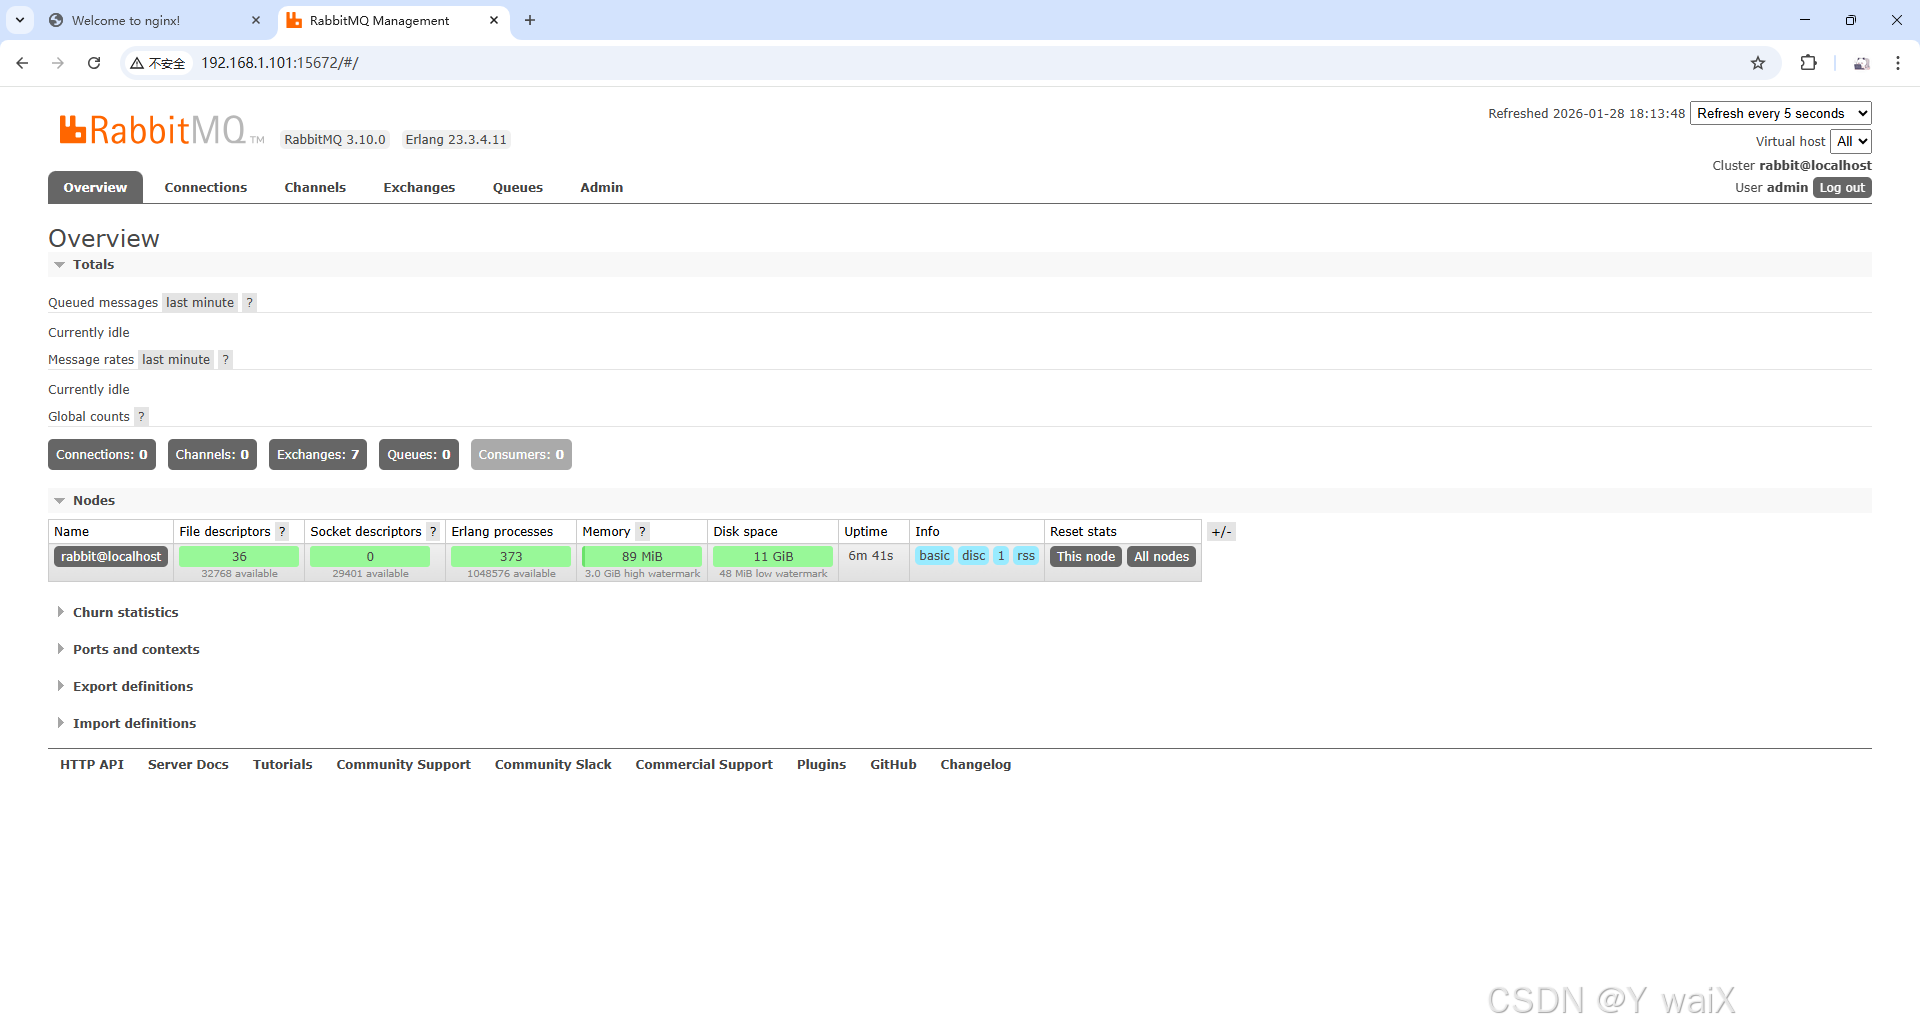This screenshot has height=1032, width=1920.
Task: Click the RabbitMQ logo
Action: [161, 130]
